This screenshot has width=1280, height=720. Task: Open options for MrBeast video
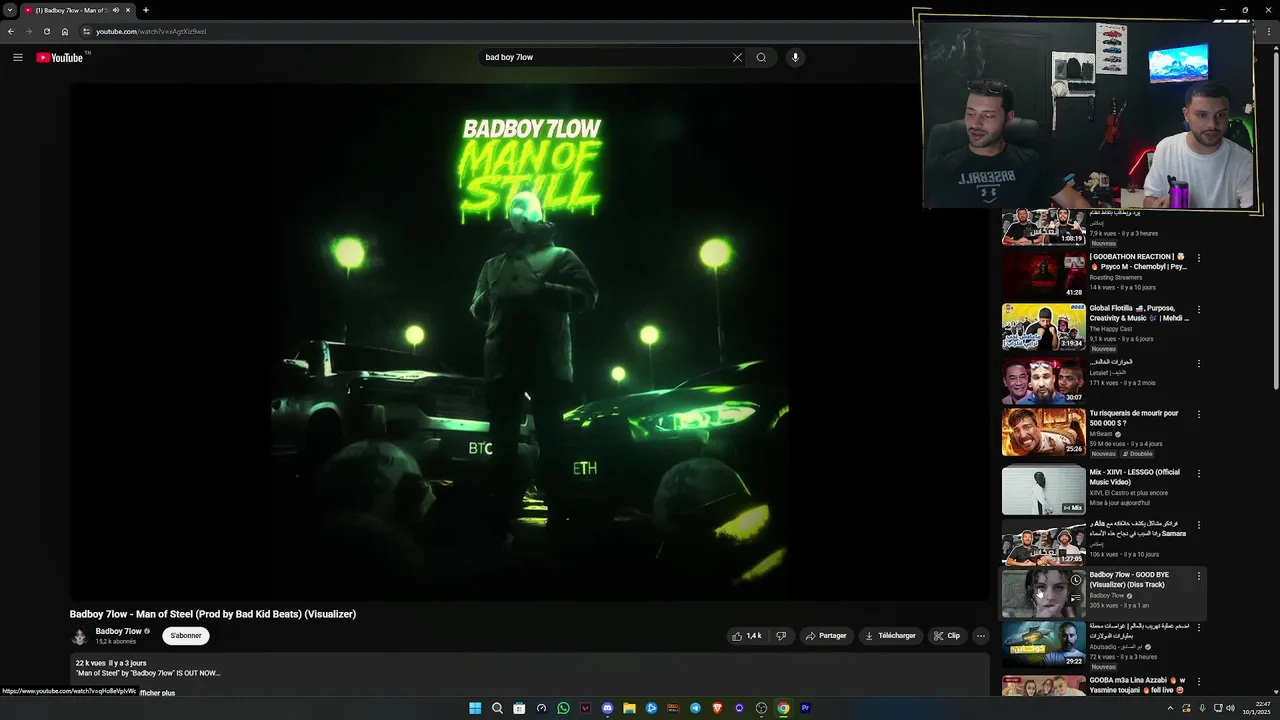tap(1198, 414)
